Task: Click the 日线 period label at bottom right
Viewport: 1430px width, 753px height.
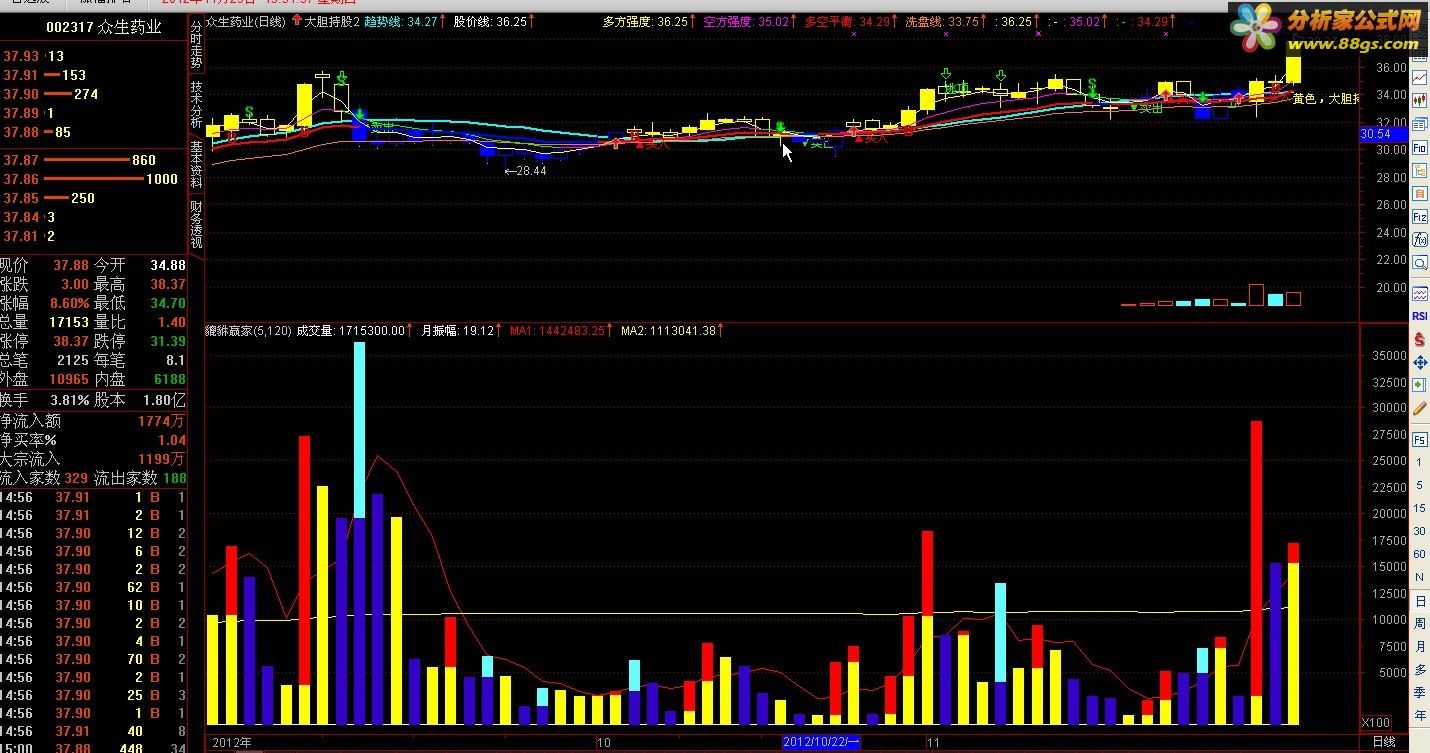Action: click(1384, 742)
